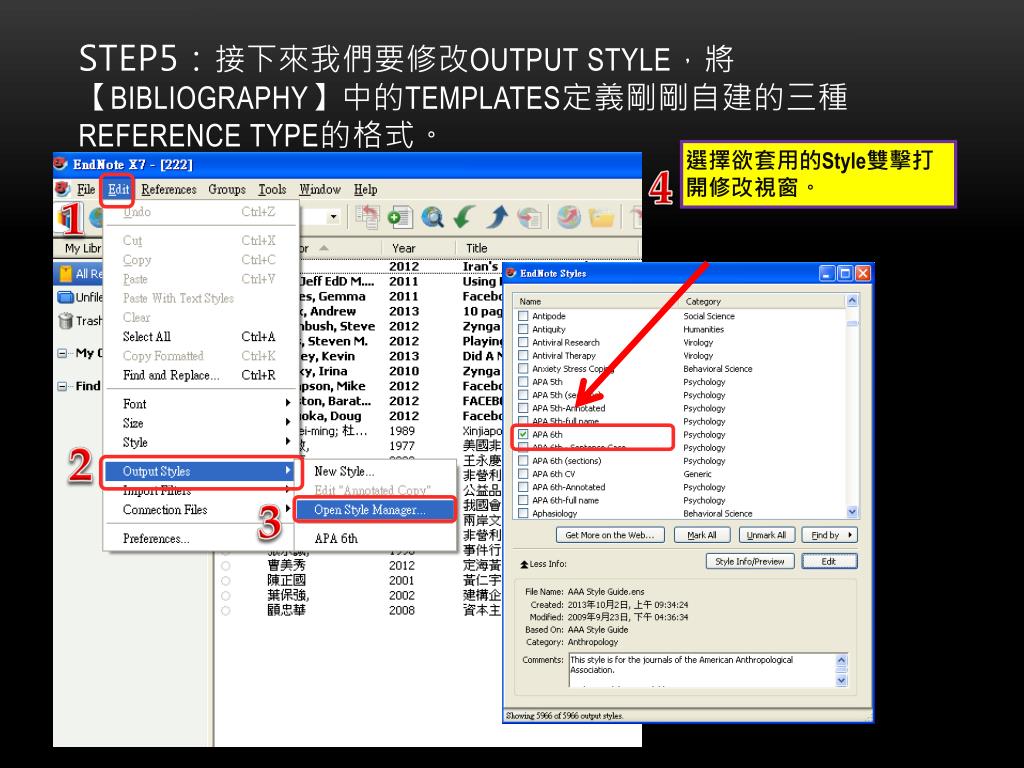This screenshot has width=1024, height=768.
Task: Click EndNote Styles dialog title bar icon
Action: point(511,273)
